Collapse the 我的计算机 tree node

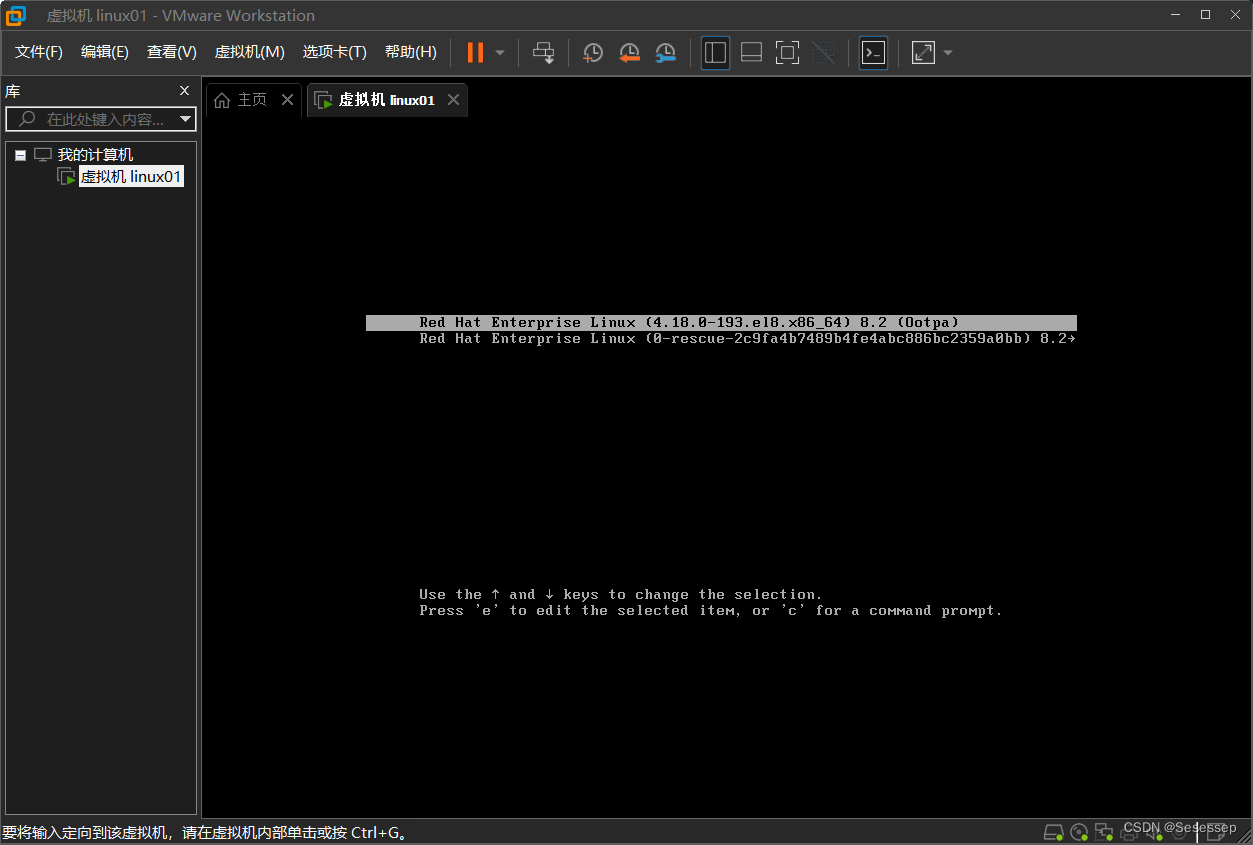(x=20, y=155)
